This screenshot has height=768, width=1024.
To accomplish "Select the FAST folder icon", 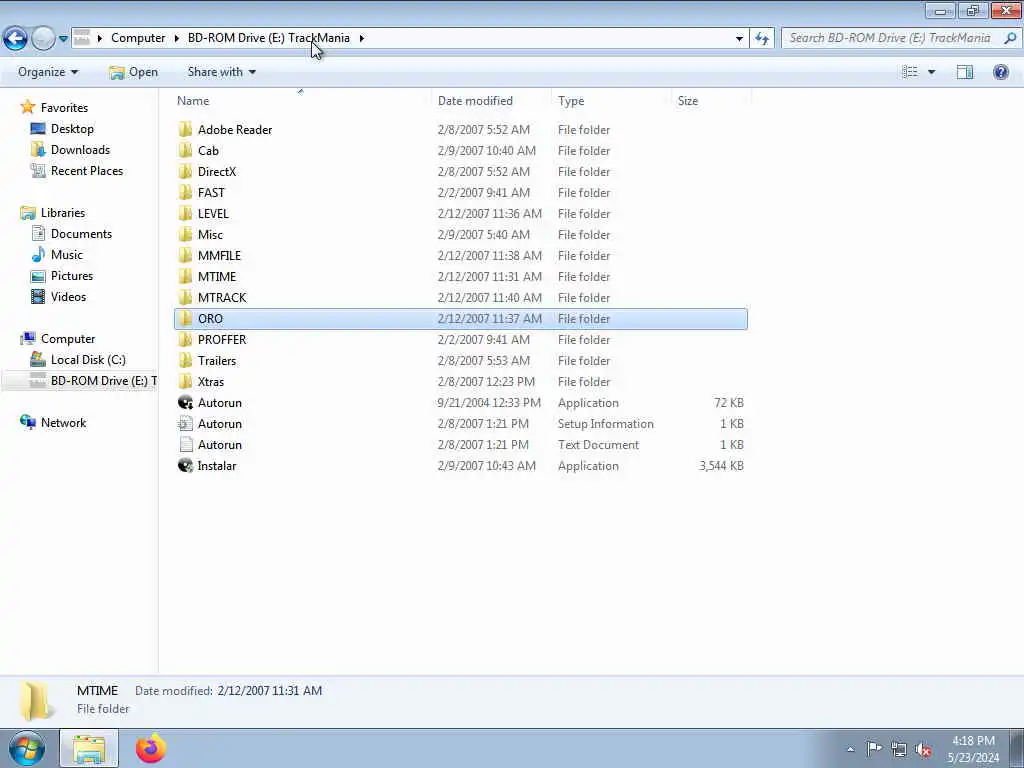I will pos(185,192).
